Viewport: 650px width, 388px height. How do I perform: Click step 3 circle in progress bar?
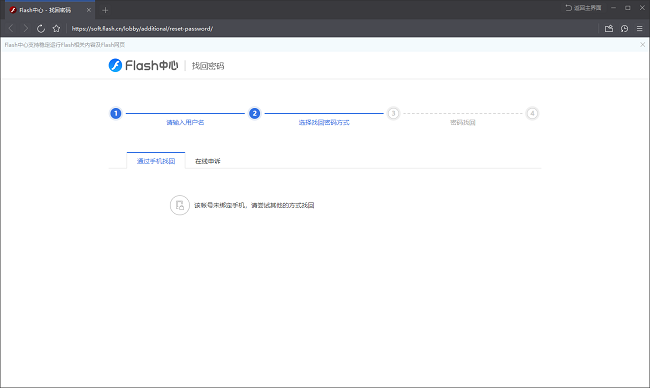393,113
